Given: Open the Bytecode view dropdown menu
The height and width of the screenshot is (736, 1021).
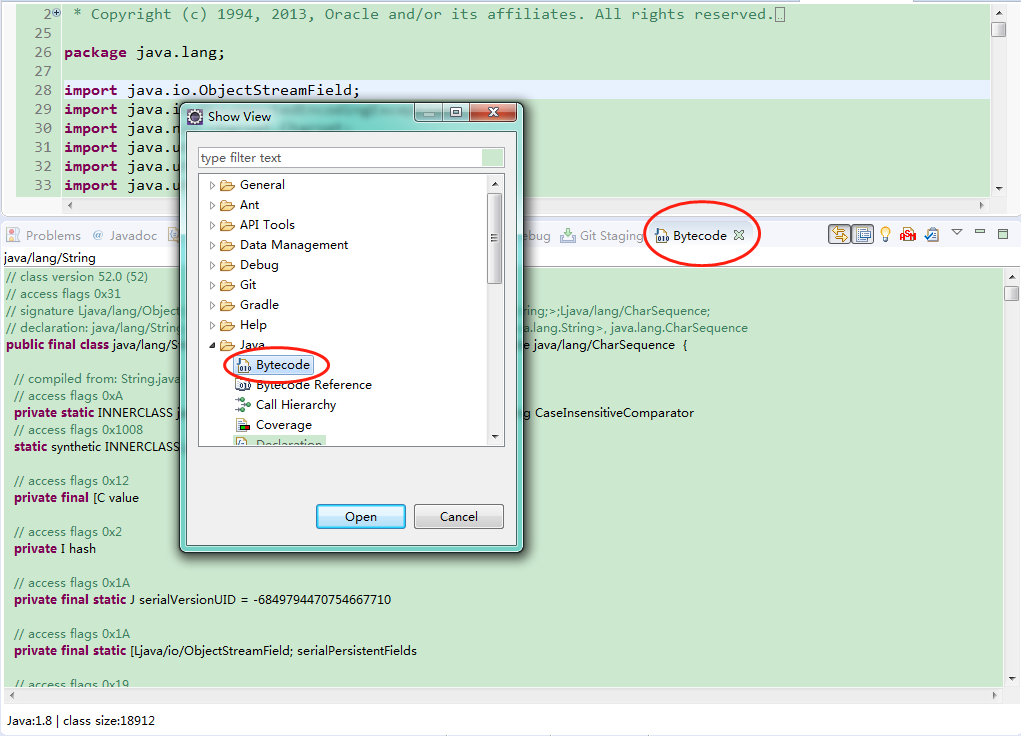Looking at the screenshot, I should 957,233.
